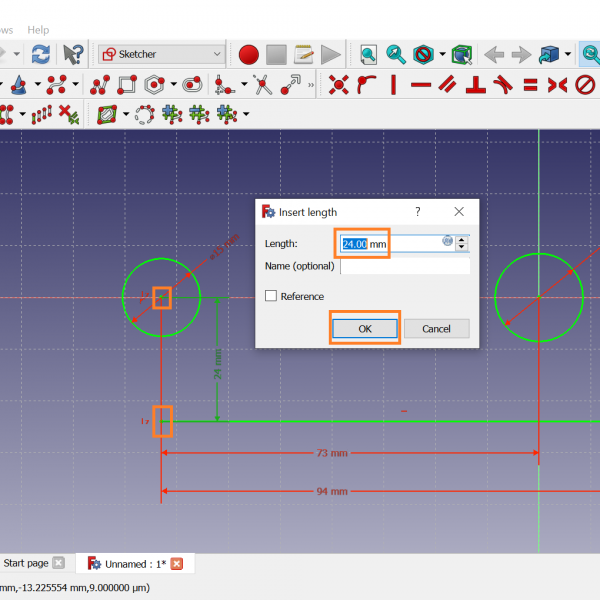Switch to the Start page tab
600x600 pixels.
click(x=26, y=563)
